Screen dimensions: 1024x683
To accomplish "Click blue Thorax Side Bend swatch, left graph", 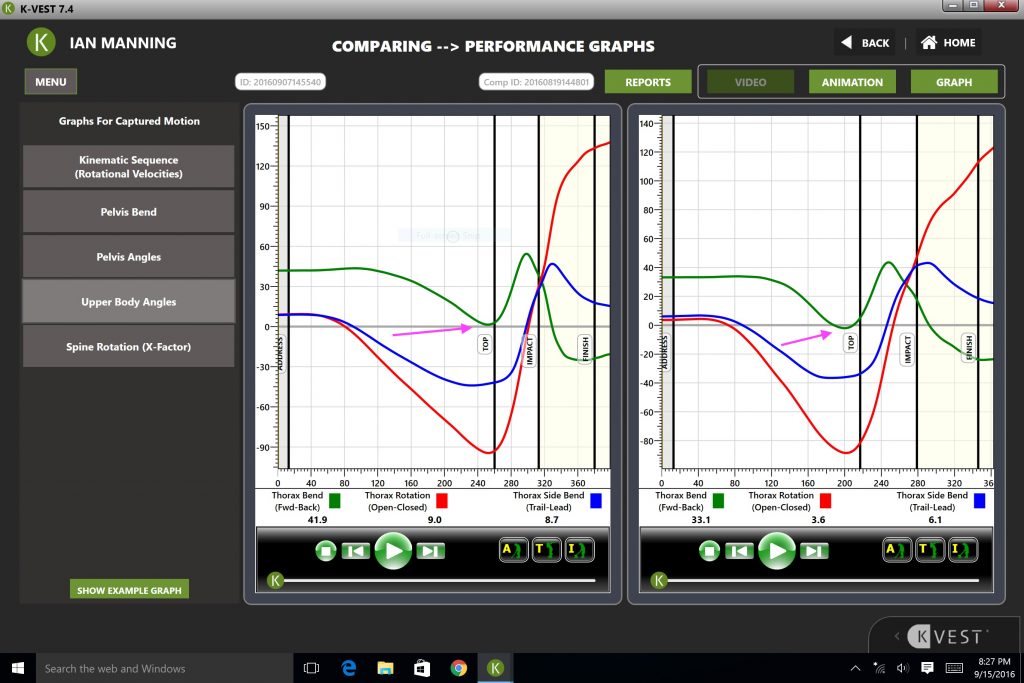I will [596, 501].
